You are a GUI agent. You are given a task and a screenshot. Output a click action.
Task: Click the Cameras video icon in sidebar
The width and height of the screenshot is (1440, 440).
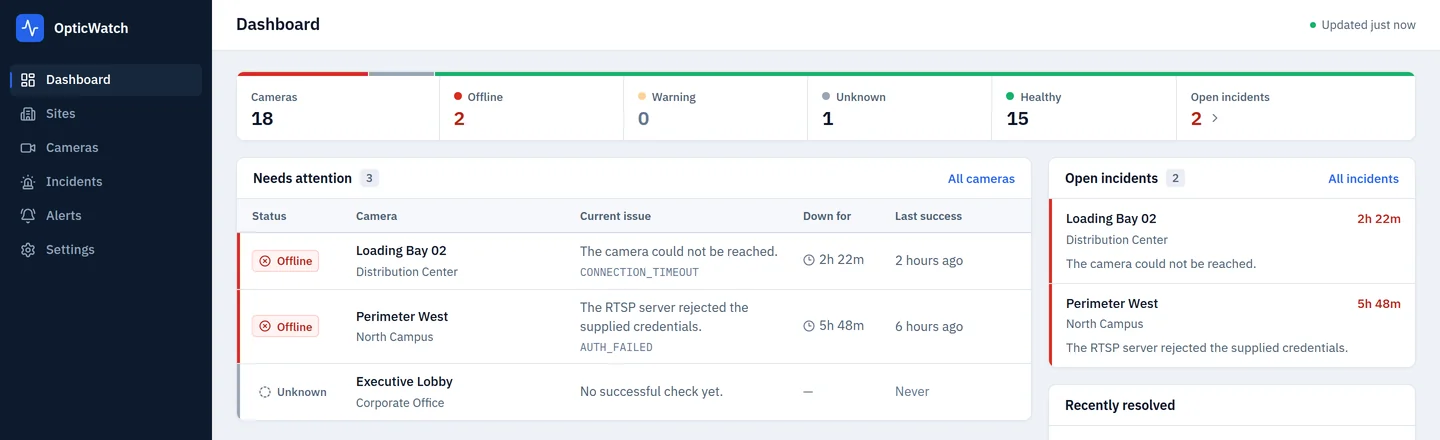point(28,148)
